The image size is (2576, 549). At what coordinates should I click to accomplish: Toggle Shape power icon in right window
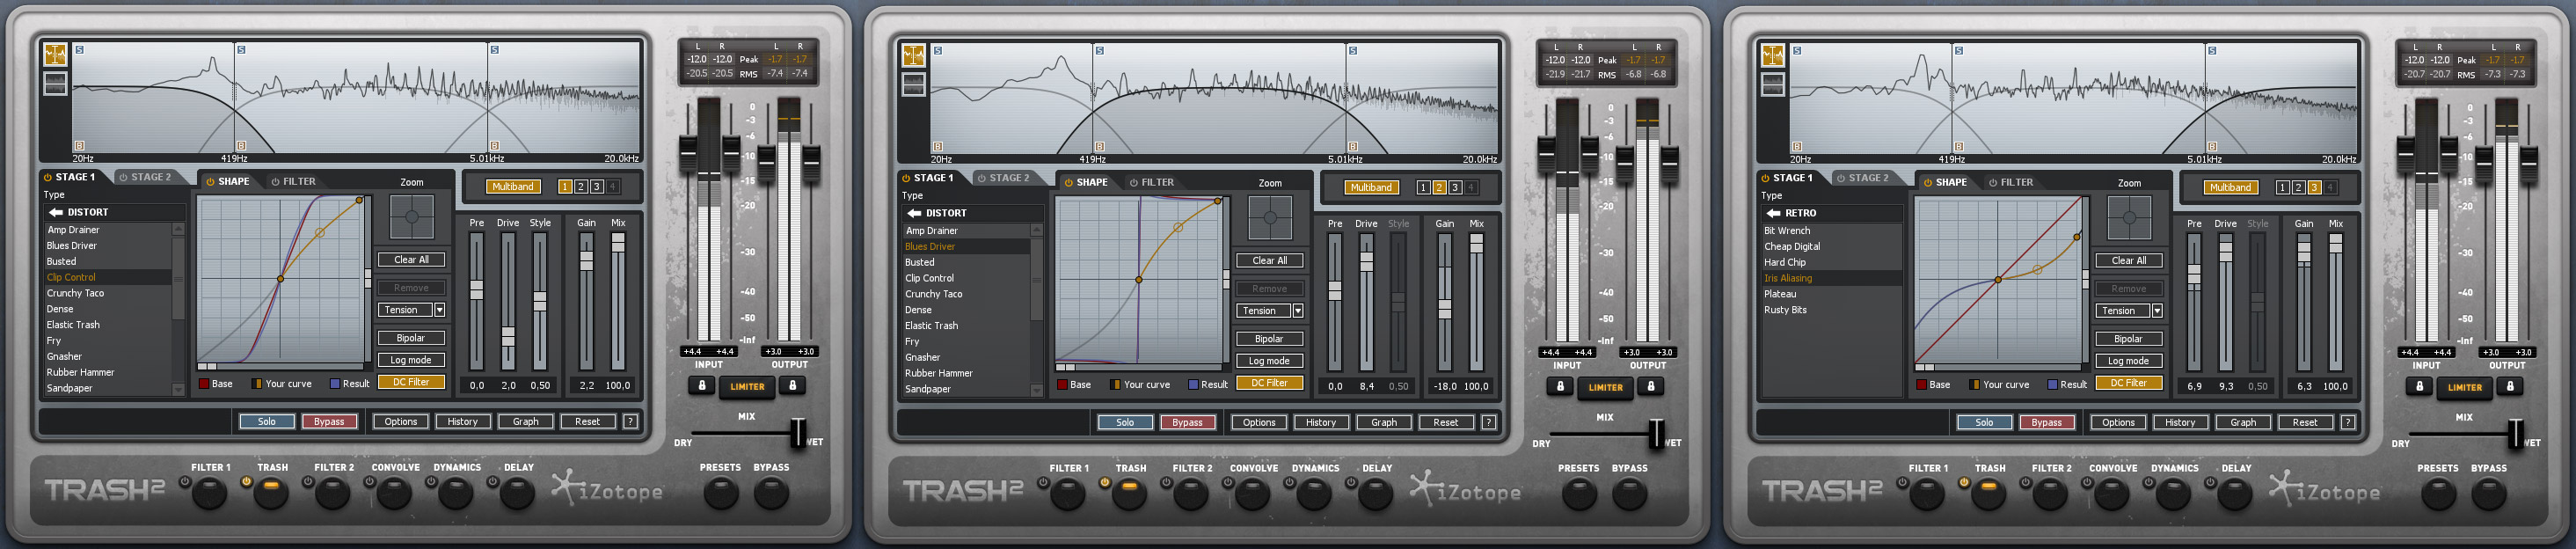pos(1927,183)
